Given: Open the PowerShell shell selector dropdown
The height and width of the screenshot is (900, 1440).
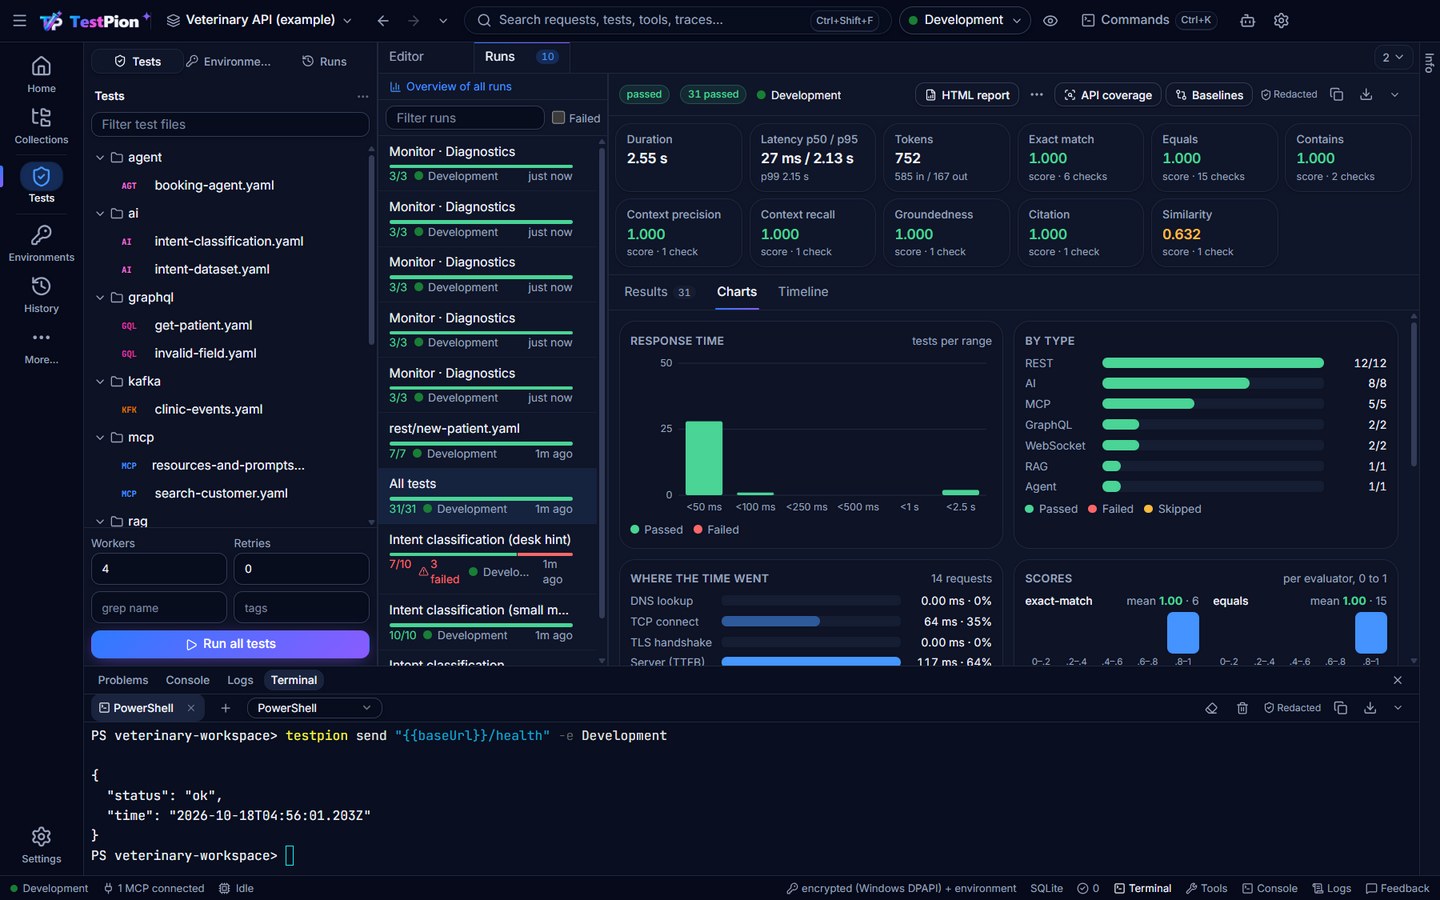Looking at the screenshot, I should click(314, 708).
